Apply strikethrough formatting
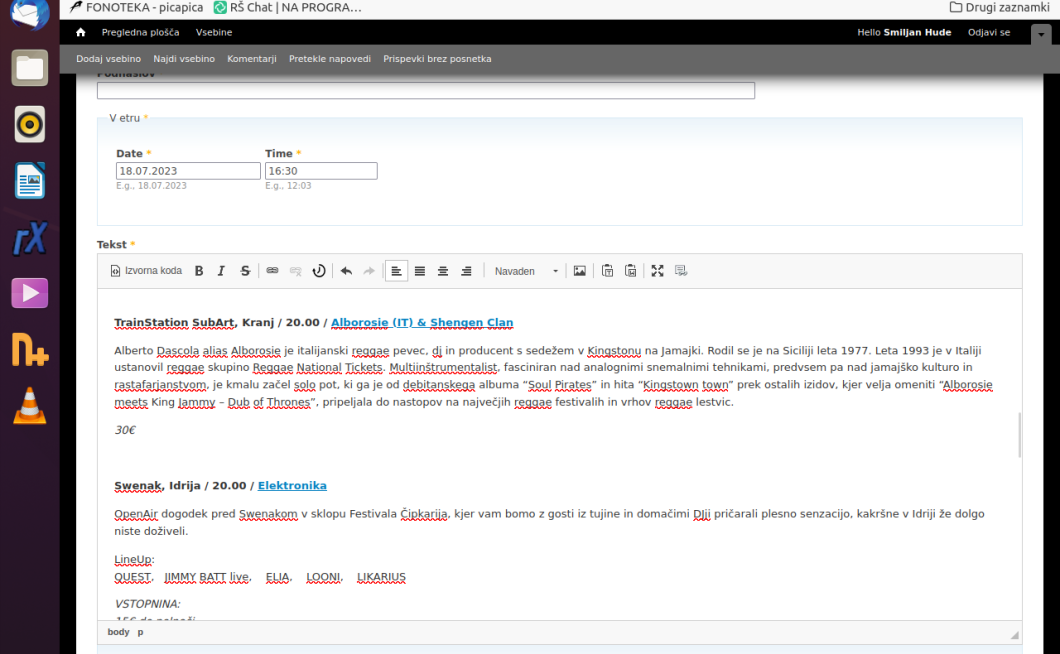 pyautogui.click(x=245, y=271)
